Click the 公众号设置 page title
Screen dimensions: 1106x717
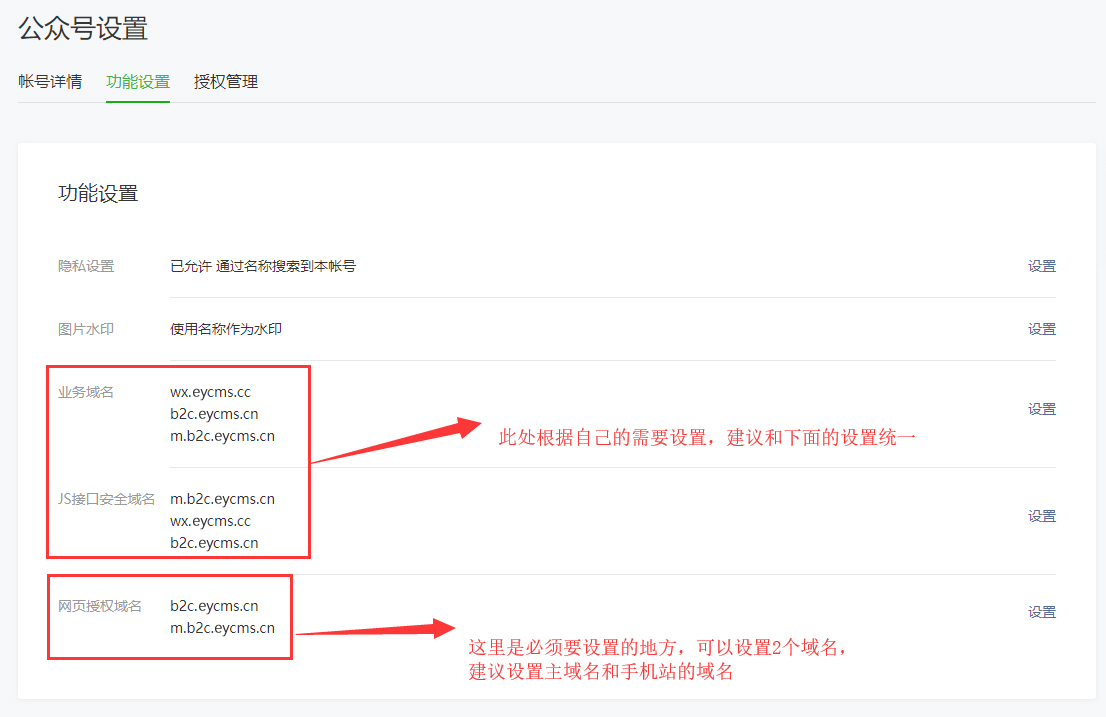pos(83,29)
